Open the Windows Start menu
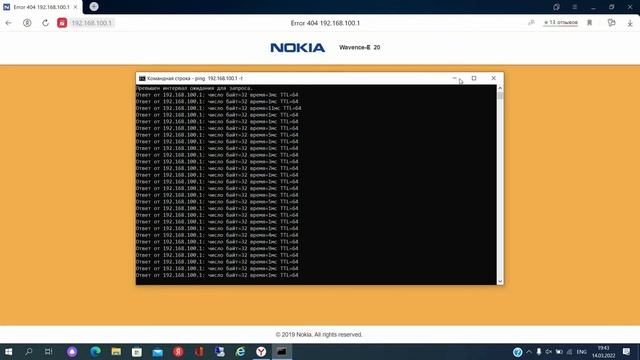This screenshot has height=360, width=640. [x=8, y=351]
